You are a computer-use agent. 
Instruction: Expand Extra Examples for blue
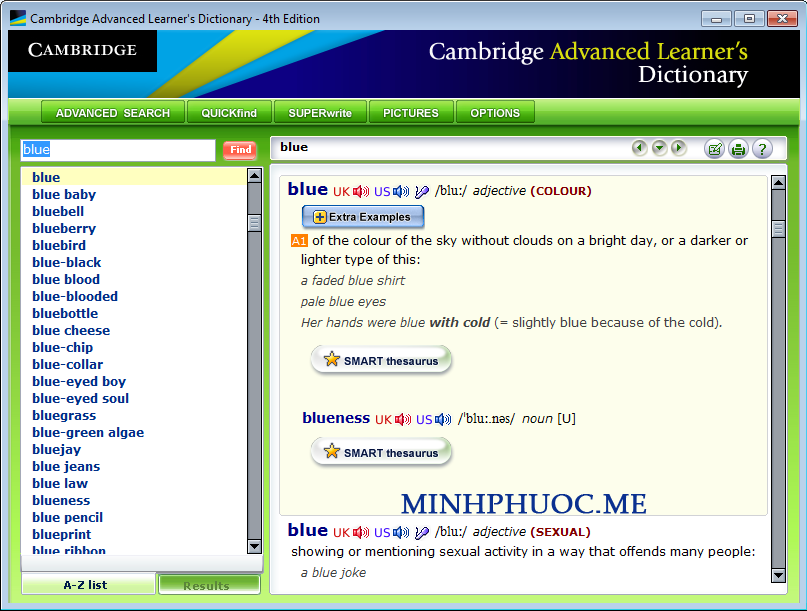(x=363, y=217)
